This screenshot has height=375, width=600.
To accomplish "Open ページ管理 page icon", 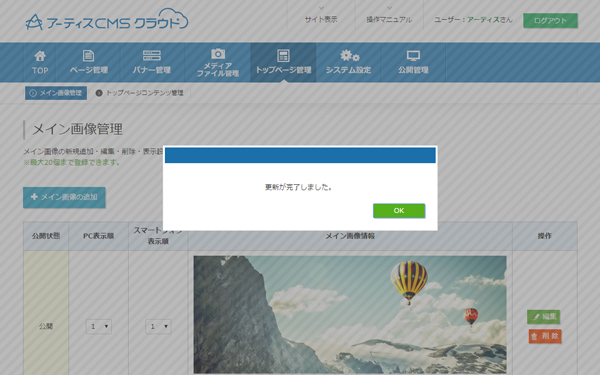I will coord(88,56).
